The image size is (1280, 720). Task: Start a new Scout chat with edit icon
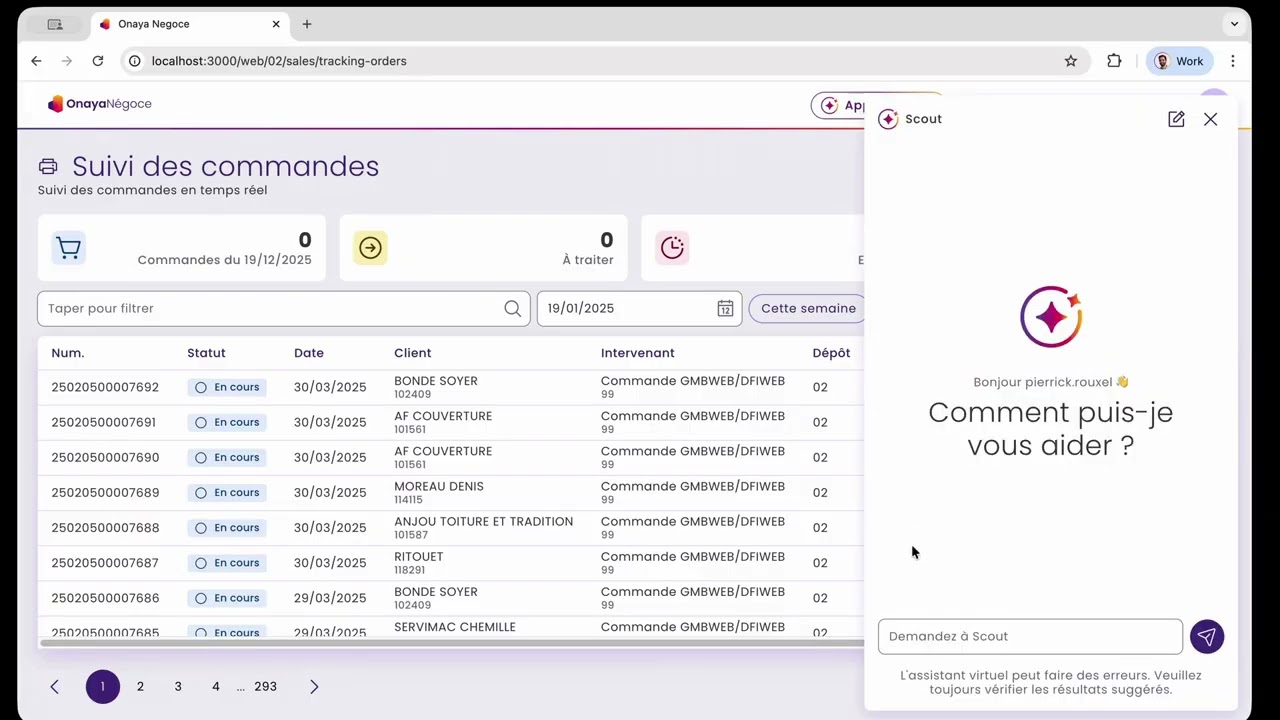pos(1176,119)
